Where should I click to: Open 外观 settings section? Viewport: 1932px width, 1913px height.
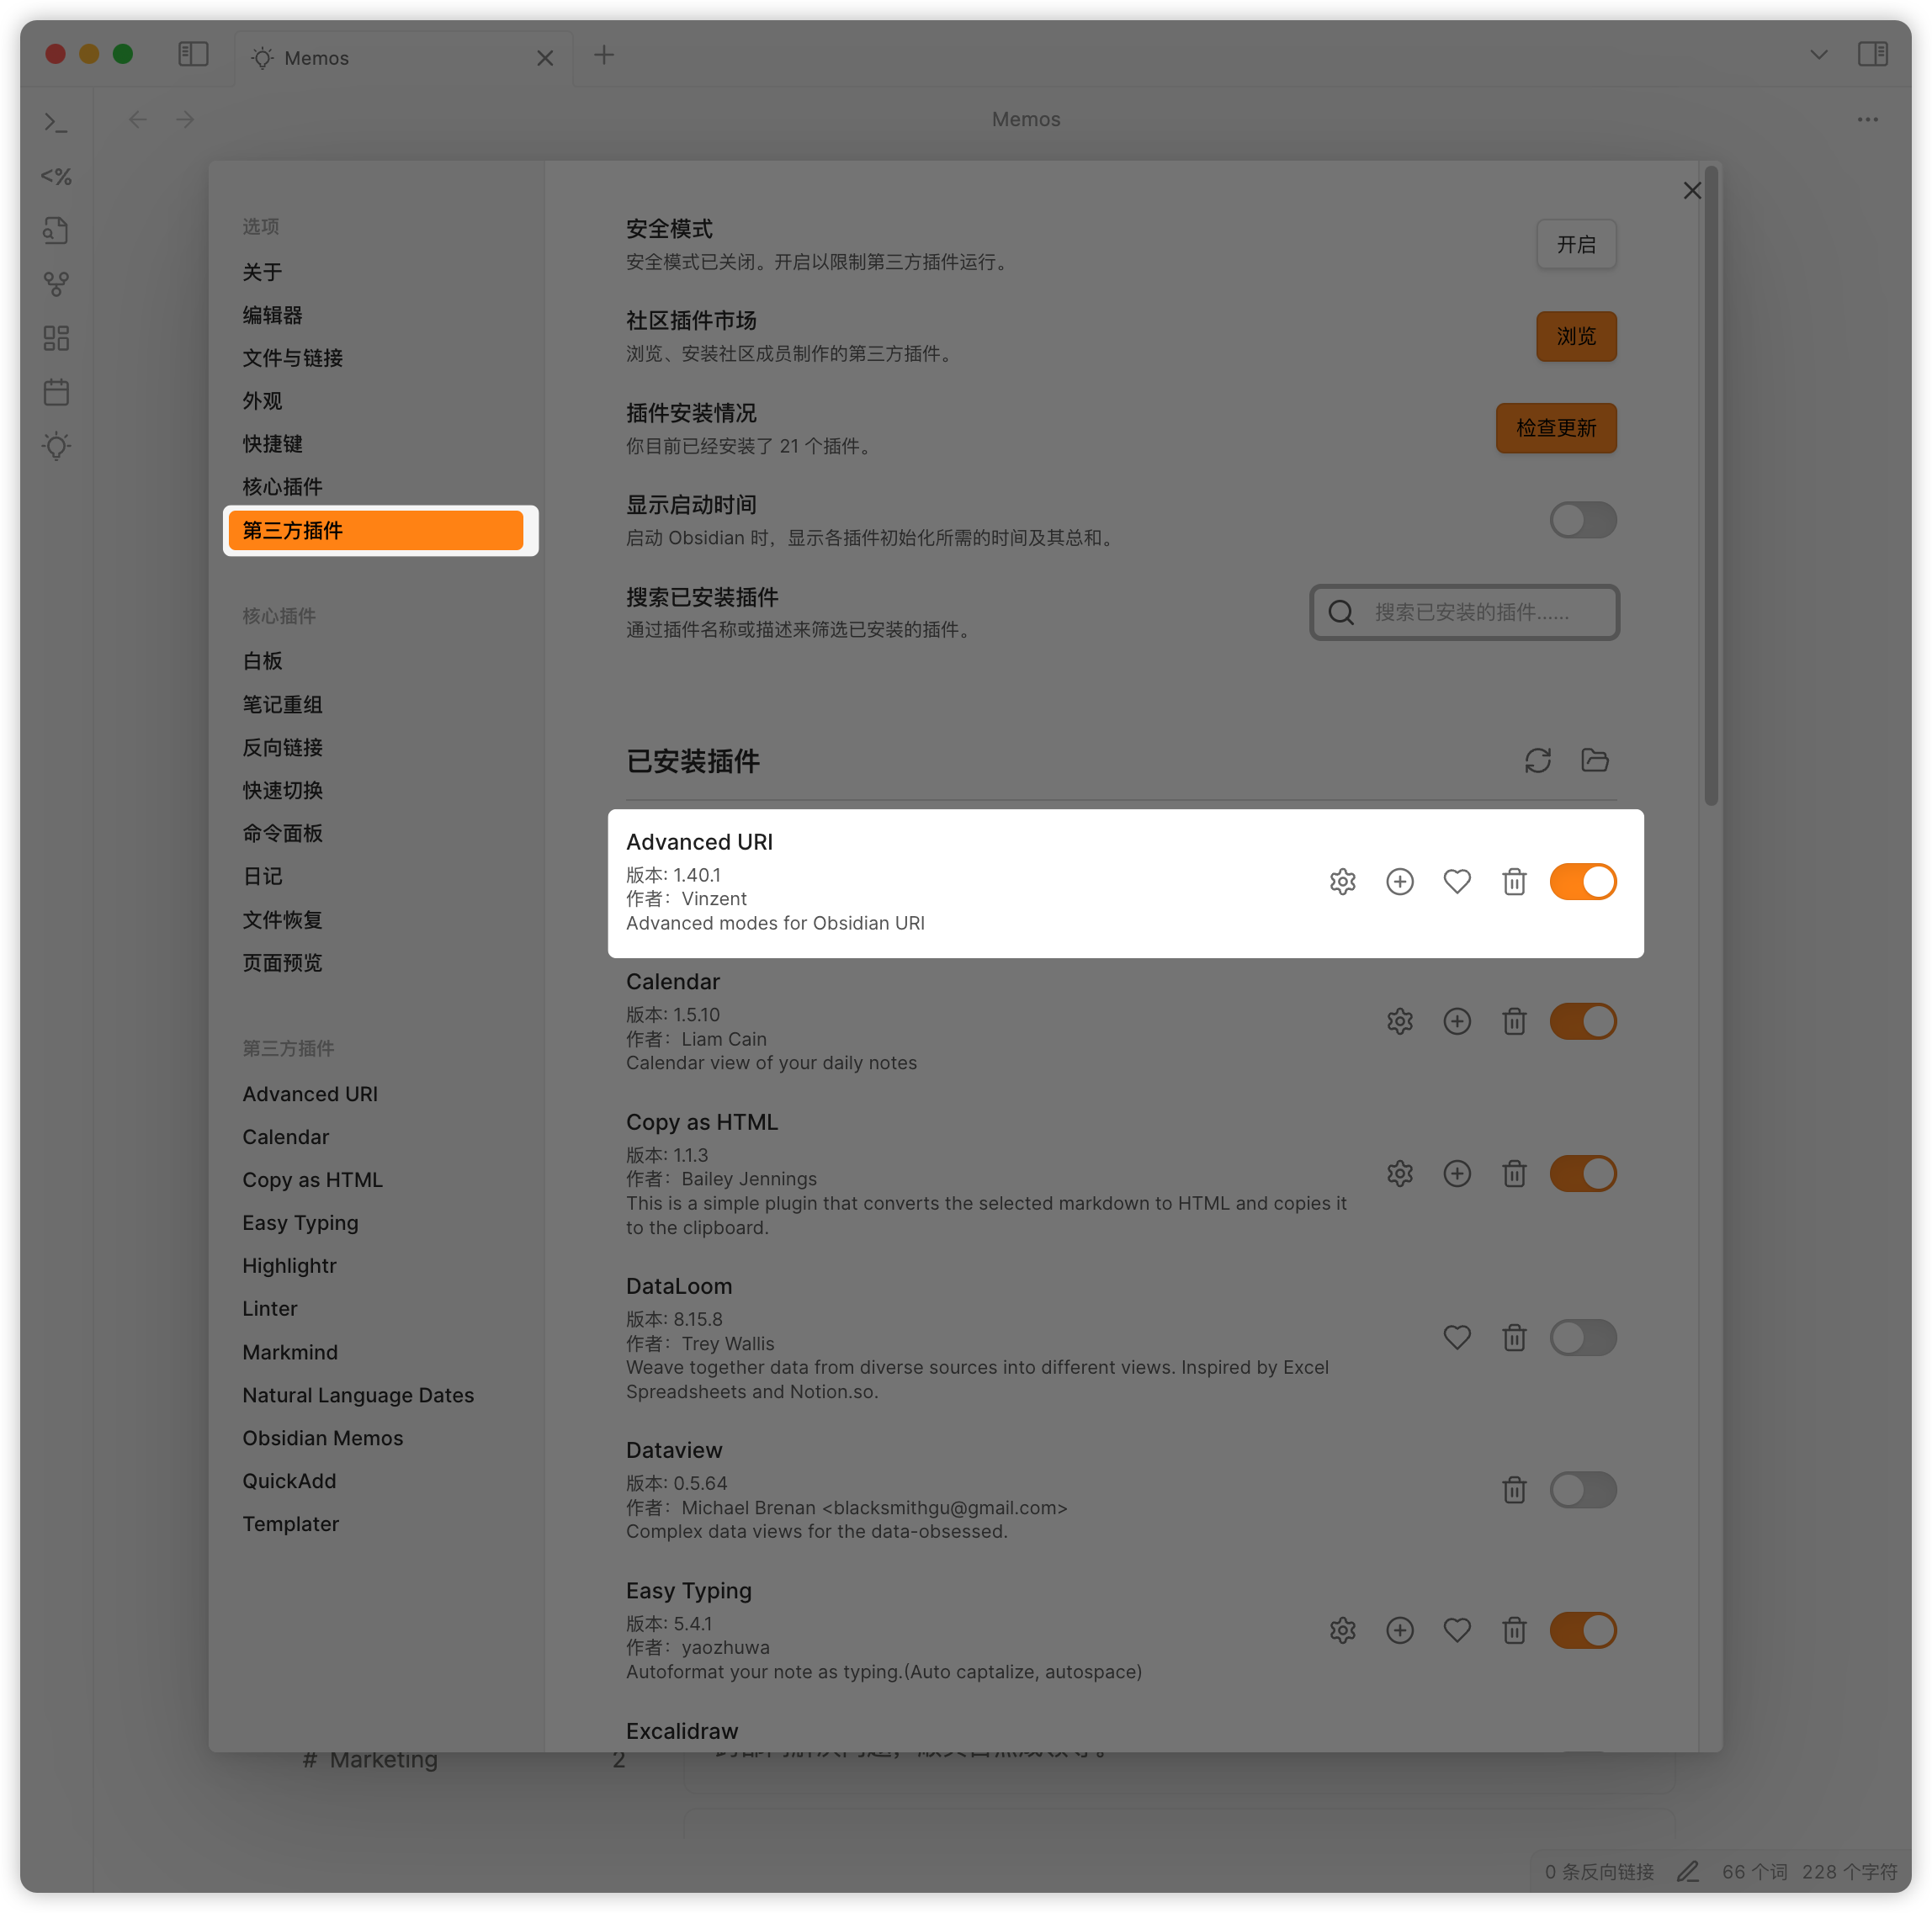point(375,401)
